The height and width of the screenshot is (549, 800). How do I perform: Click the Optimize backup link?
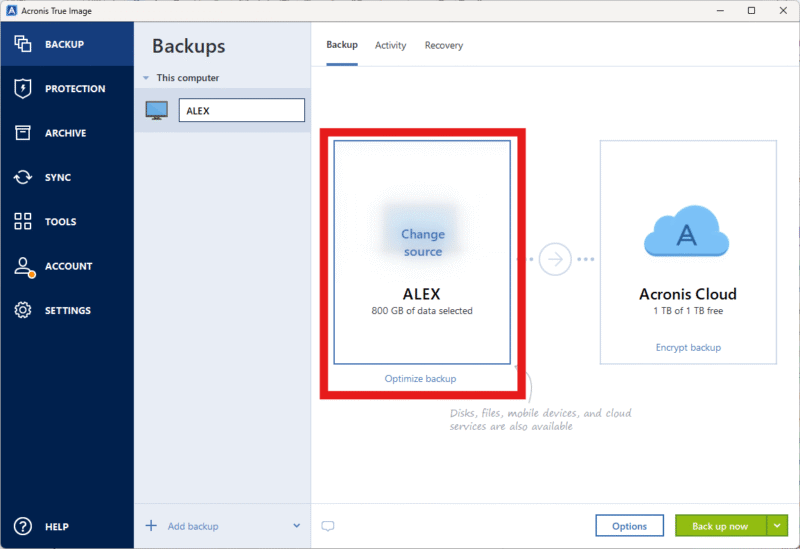tap(420, 379)
